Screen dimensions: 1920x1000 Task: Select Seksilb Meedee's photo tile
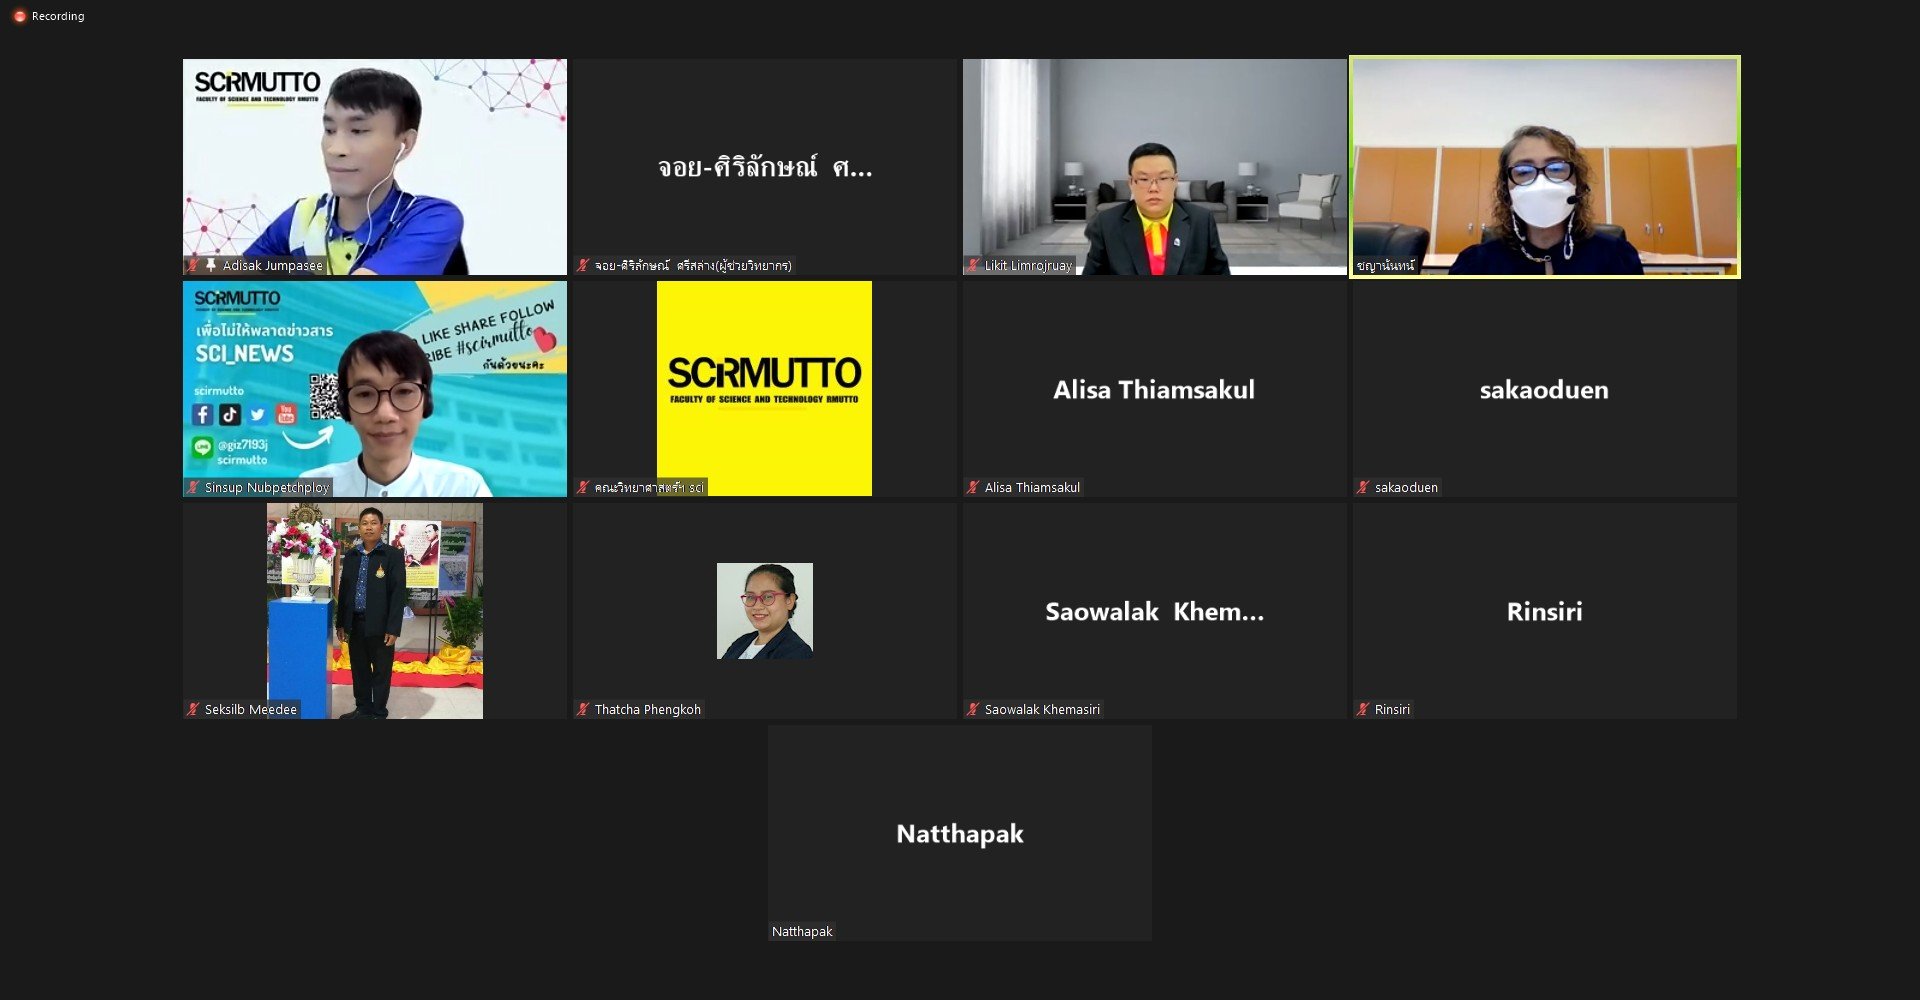tap(375, 611)
